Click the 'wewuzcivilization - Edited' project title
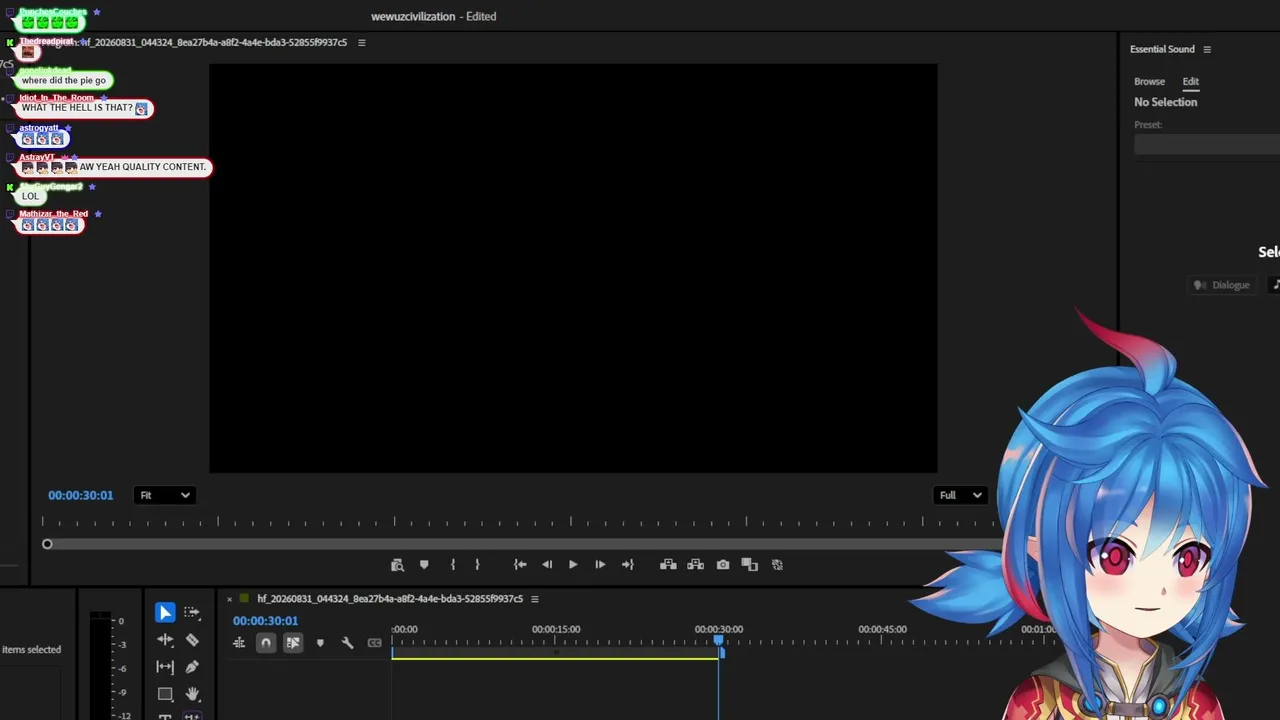1280x720 pixels. 434,16
